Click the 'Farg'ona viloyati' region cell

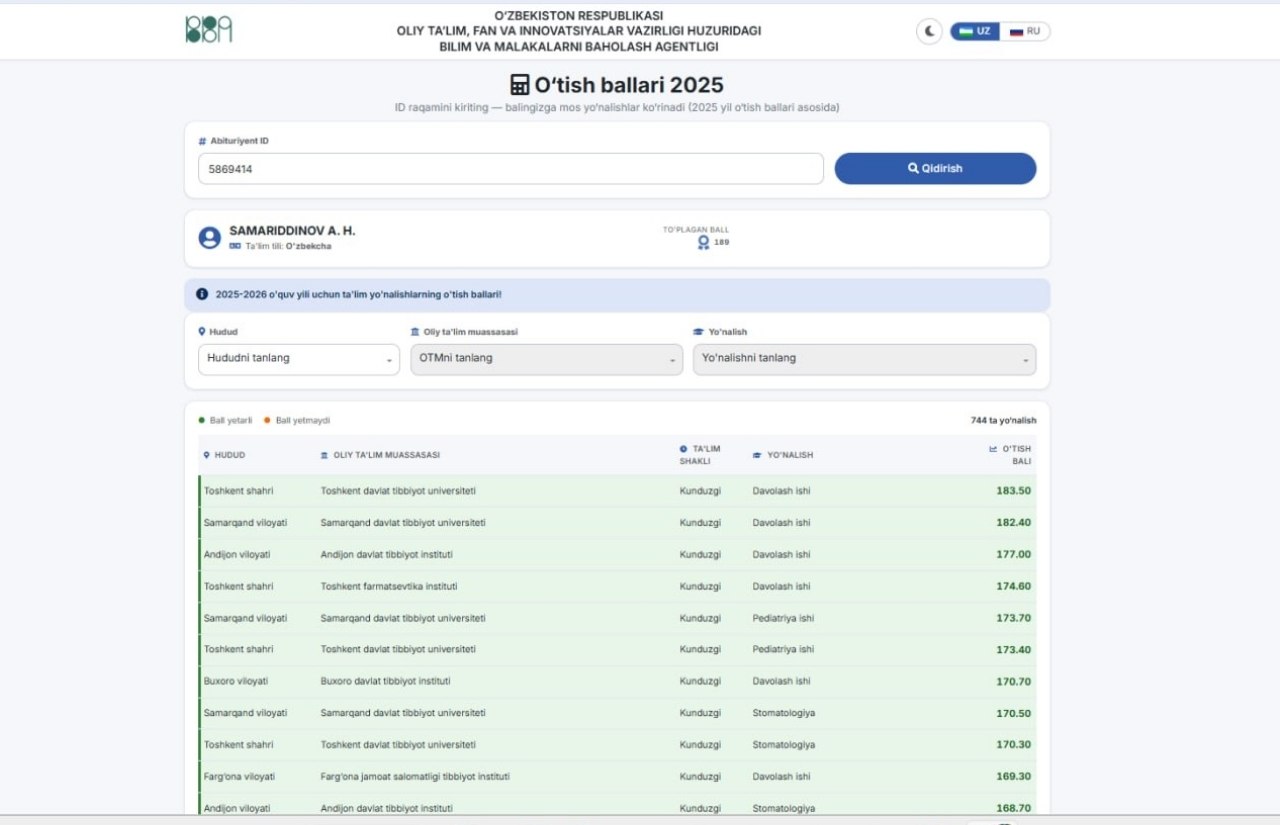[x=239, y=776]
